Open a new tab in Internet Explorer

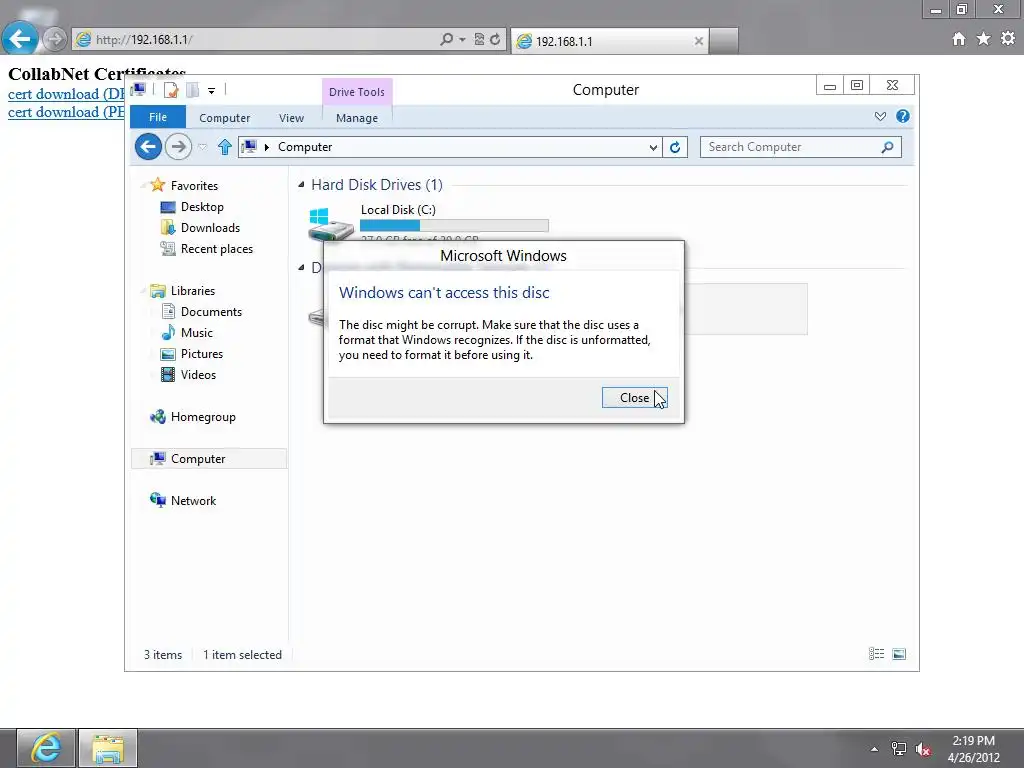pyautogui.click(x=724, y=41)
